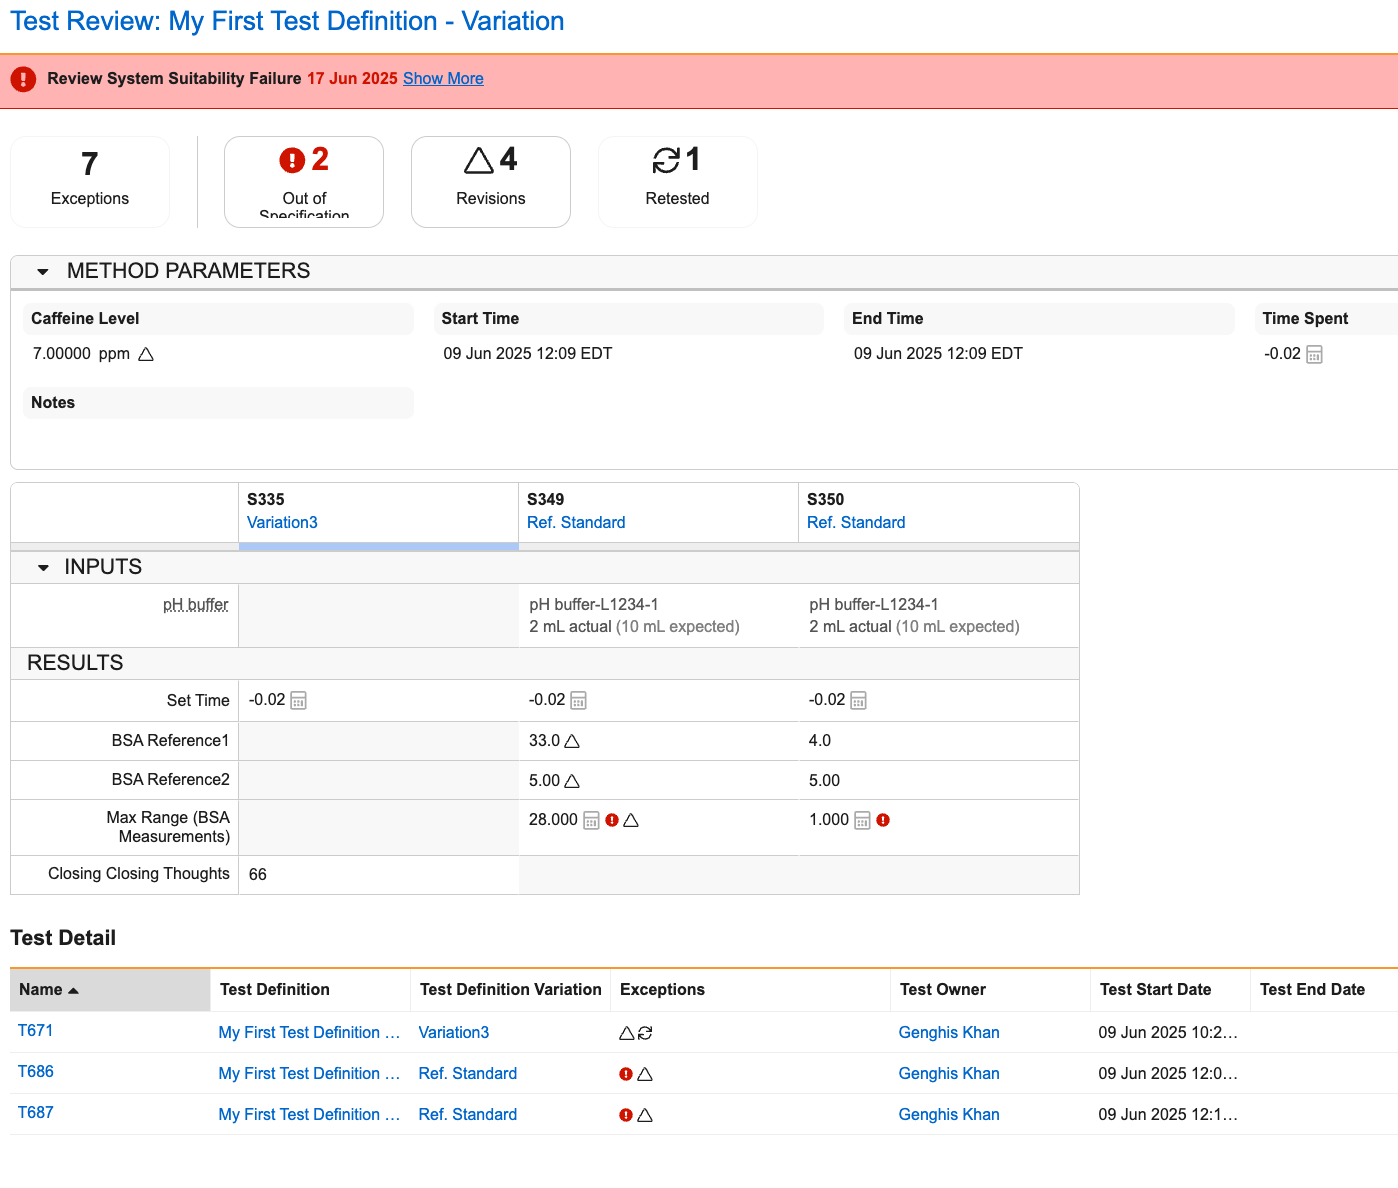Image resolution: width=1398 pixels, height=1188 pixels.
Task: Click revision triangle icon in T671 row
Action: tap(627, 1033)
